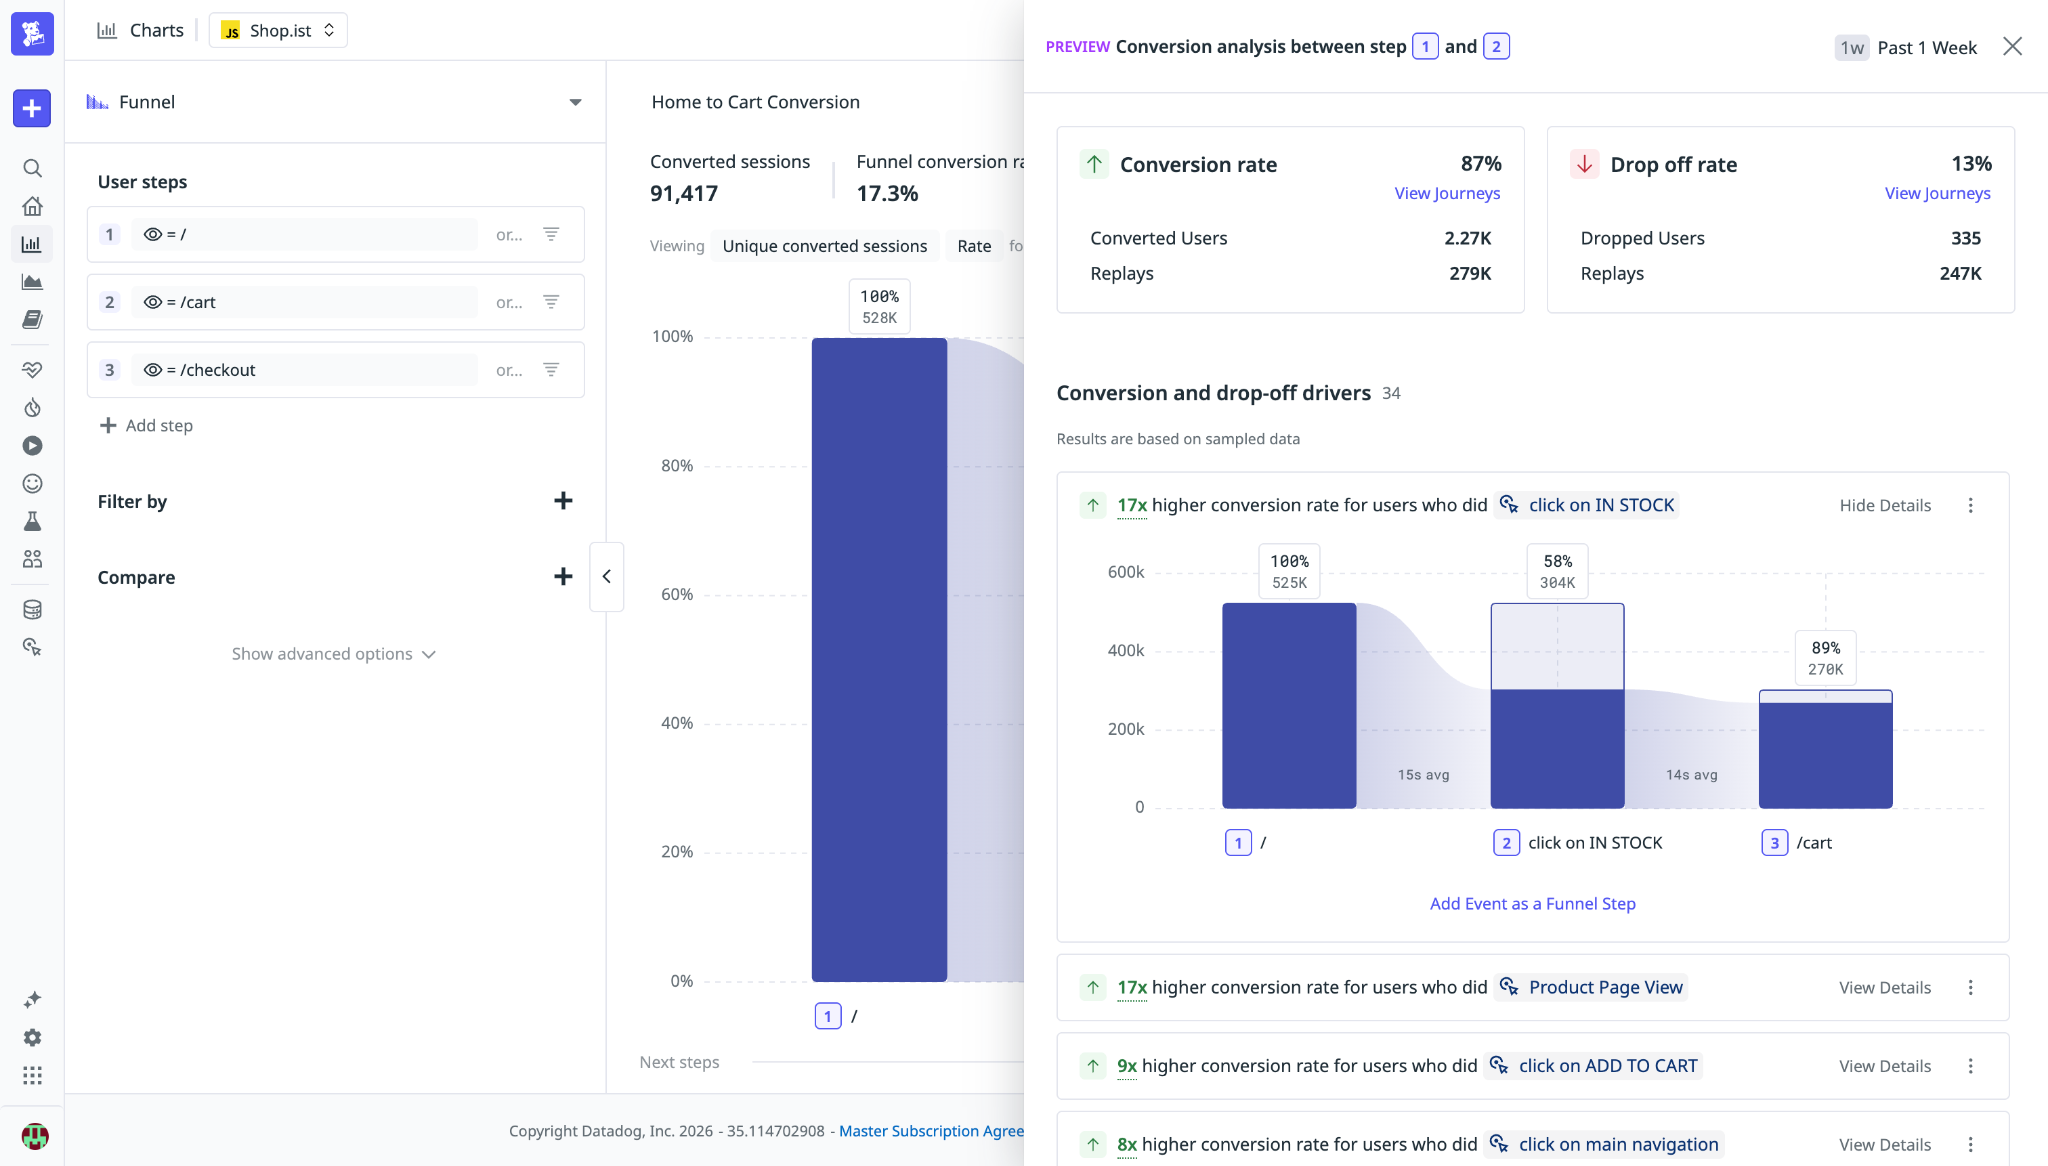Viewport: 2048px width, 1166px height.
Task: Click Add step in User steps
Action: (146, 426)
